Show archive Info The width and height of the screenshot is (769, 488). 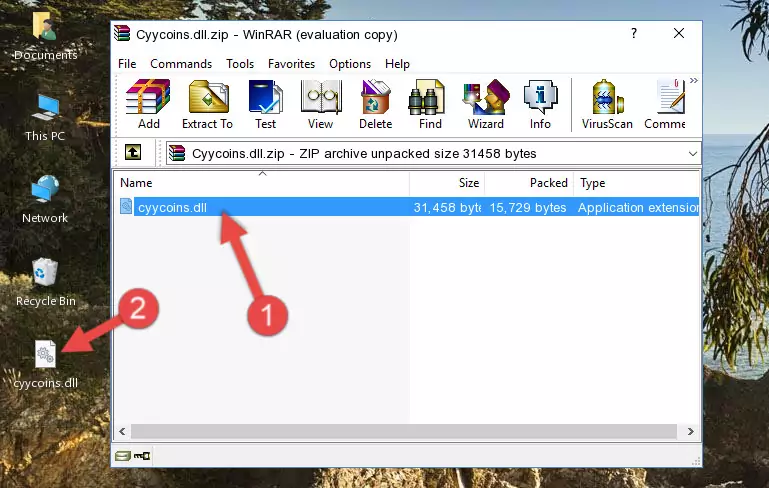(x=540, y=104)
